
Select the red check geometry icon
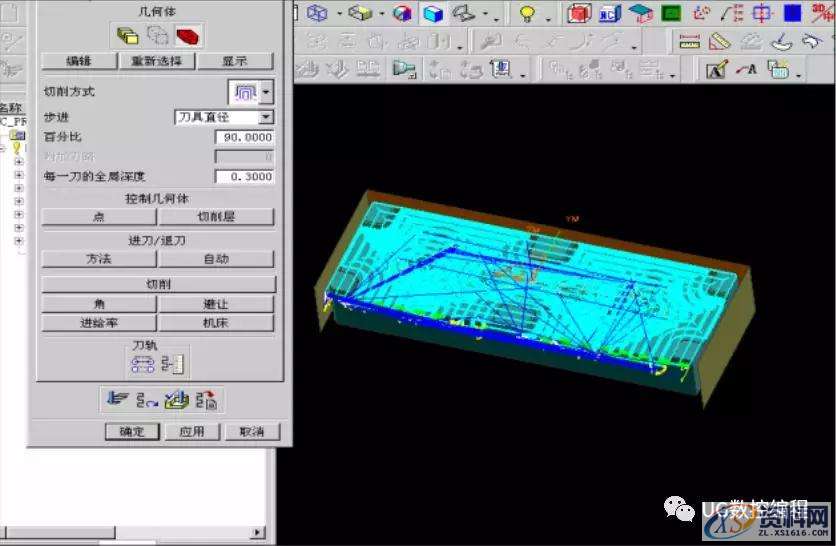(x=186, y=36)
